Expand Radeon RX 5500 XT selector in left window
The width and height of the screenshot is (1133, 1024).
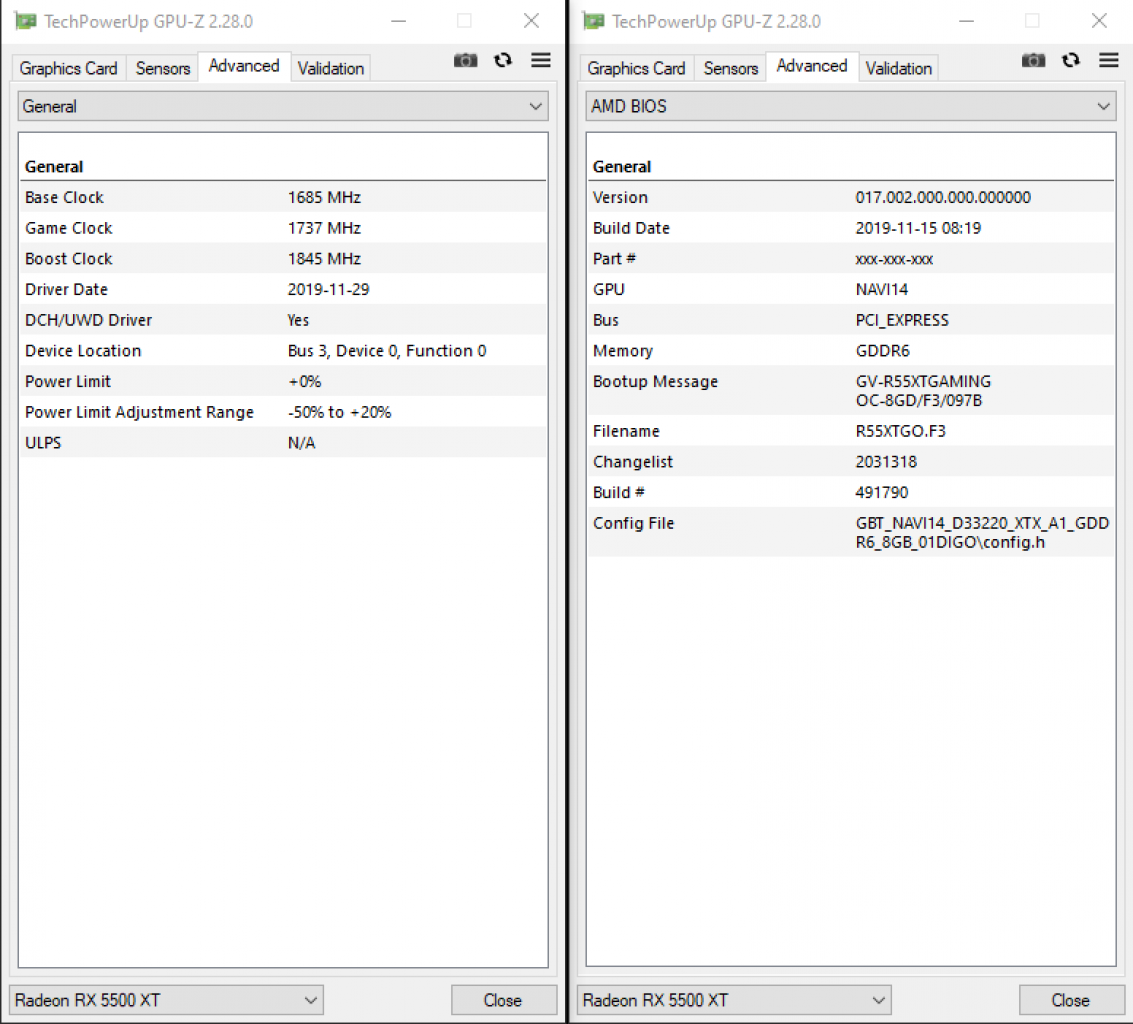pos(166,1000)
